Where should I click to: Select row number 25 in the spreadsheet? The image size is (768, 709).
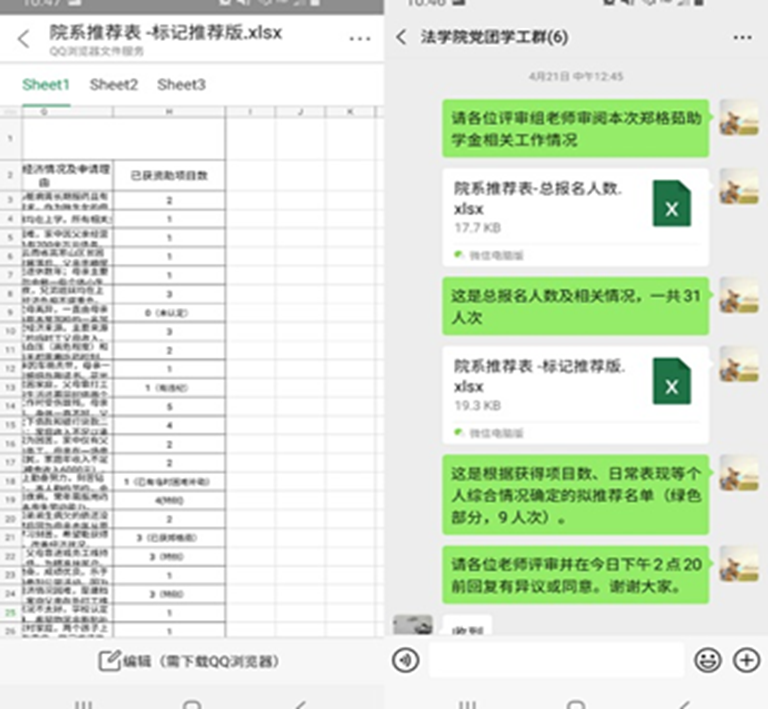point(10,612)
